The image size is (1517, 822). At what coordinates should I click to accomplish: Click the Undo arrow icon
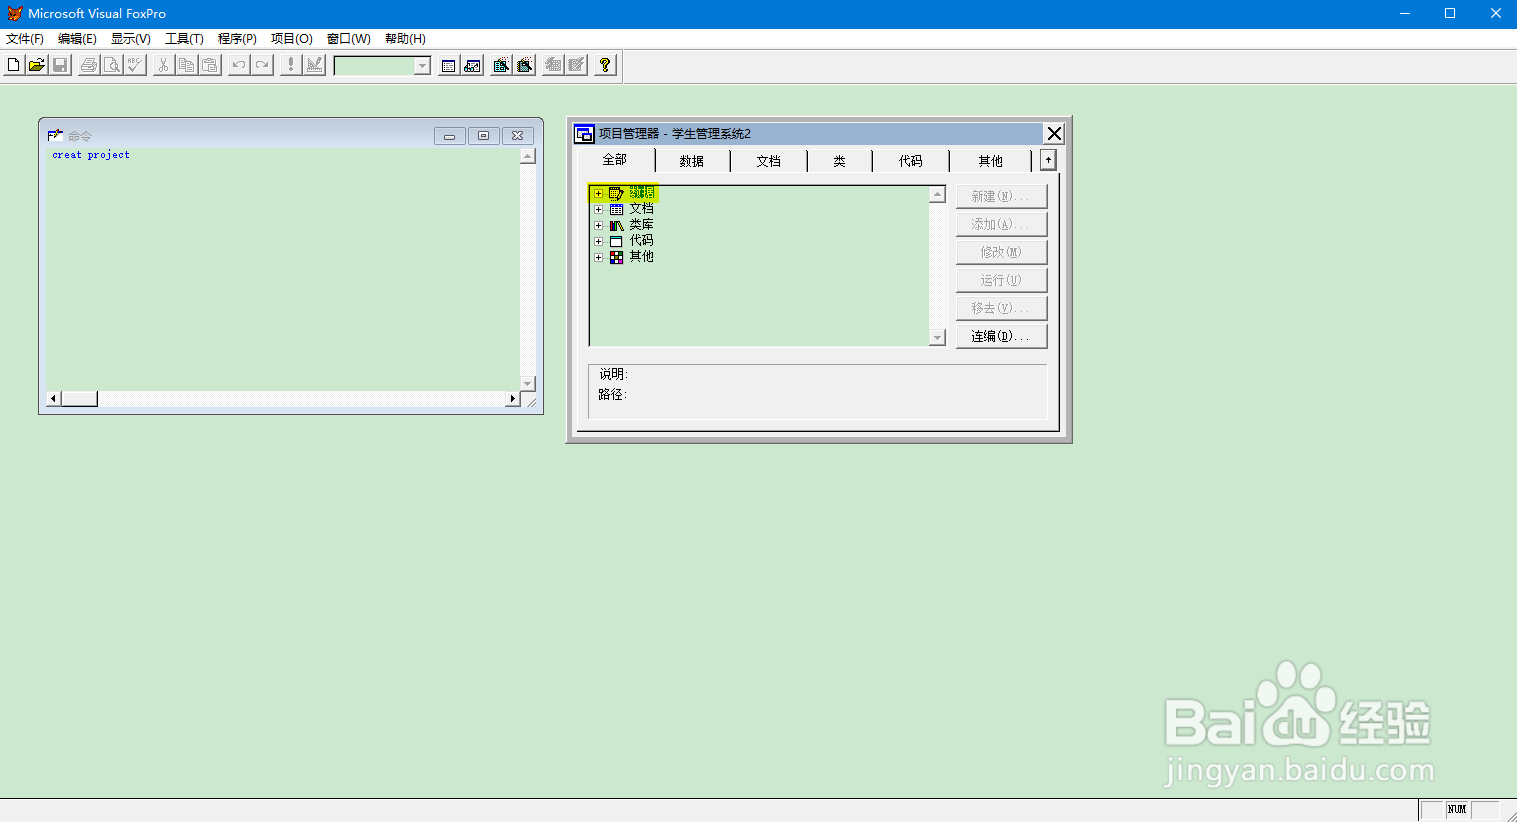pos(239,65)
